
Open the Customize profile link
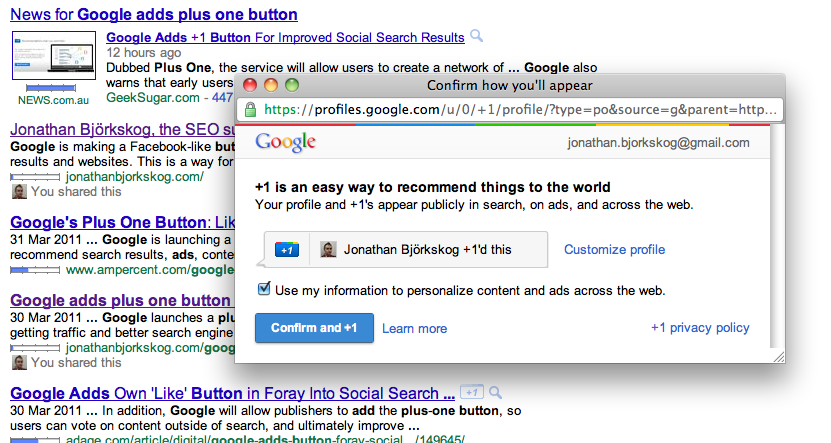[614, 250]
